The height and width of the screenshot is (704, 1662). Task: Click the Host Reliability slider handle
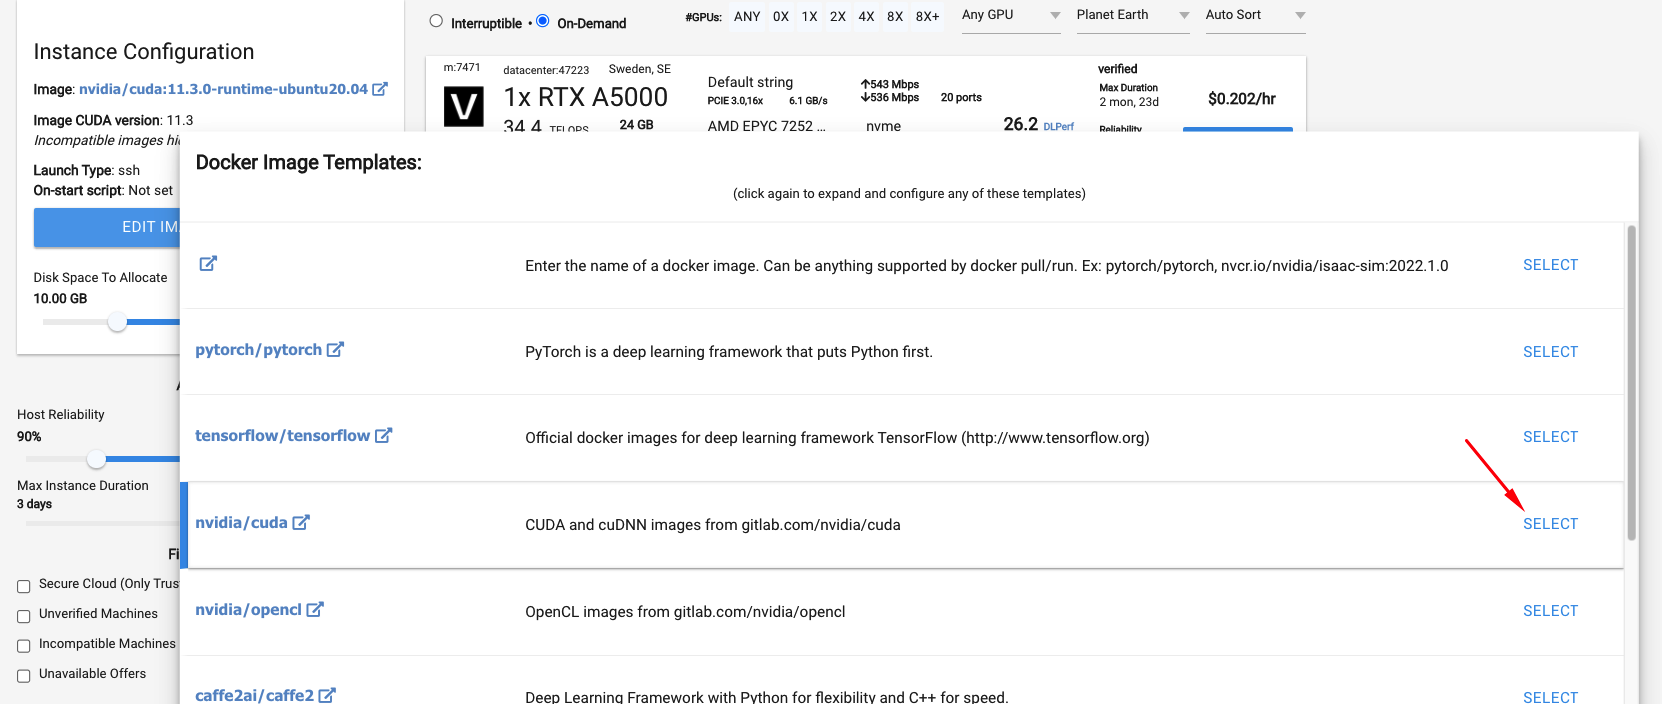(96, 459)
